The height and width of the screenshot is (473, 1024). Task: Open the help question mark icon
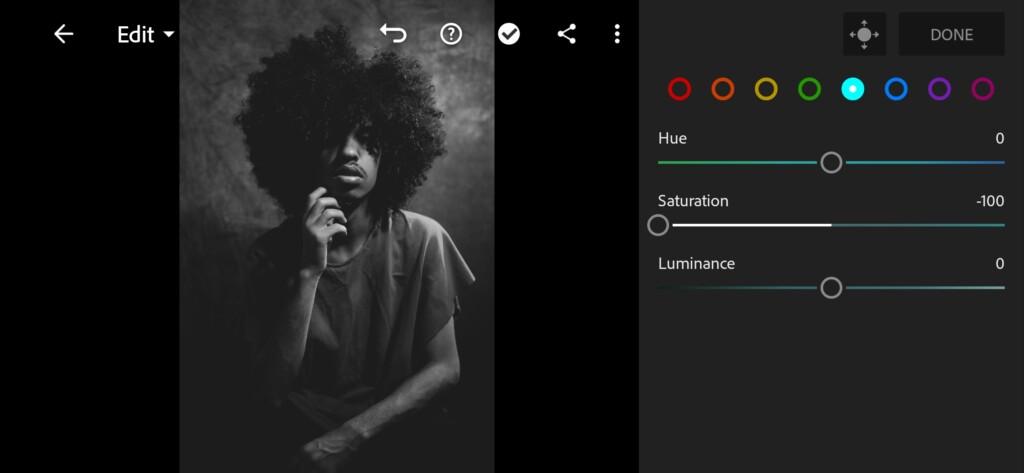451,34
